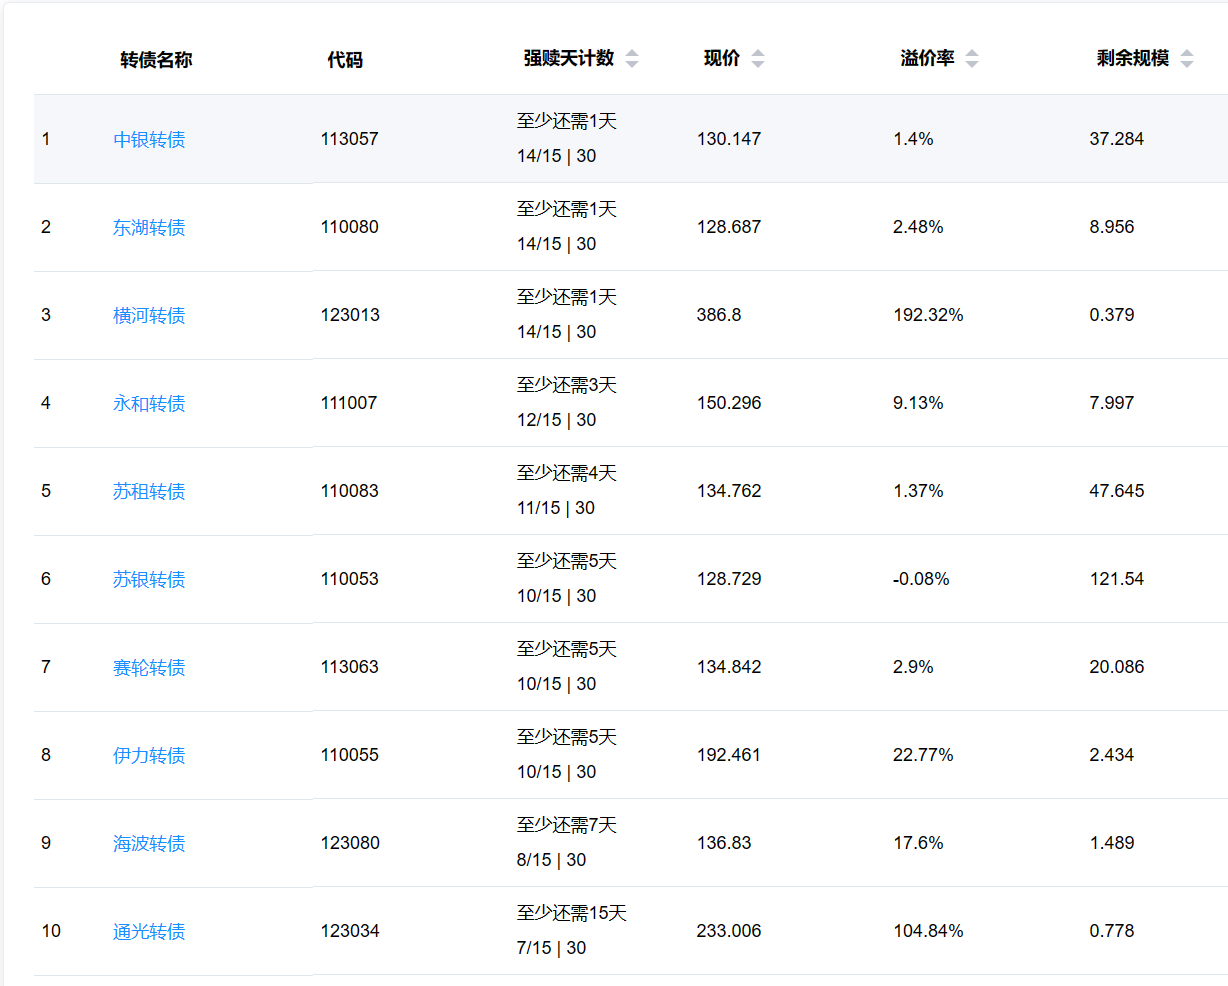Click bond code 113057 cell
Screen dimensions: 1228x986
point(349,139)
